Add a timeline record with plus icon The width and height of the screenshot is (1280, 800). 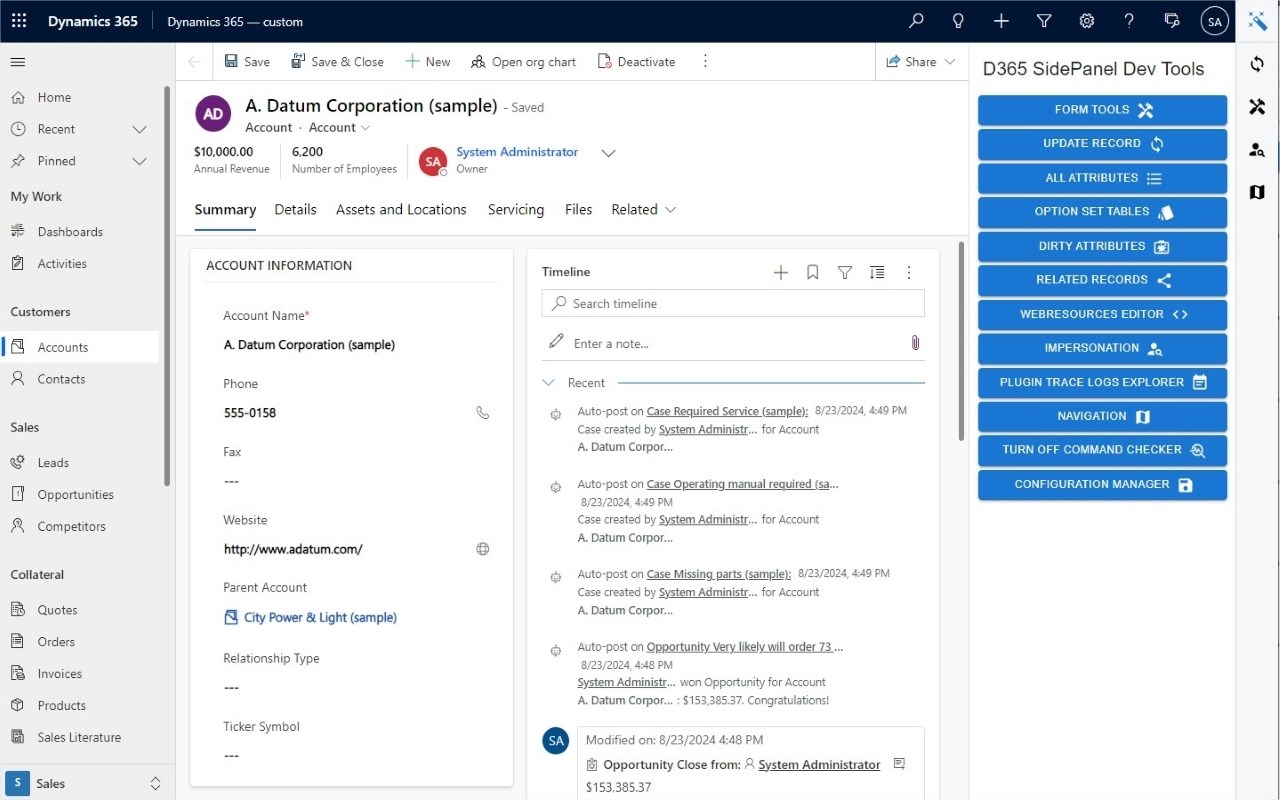tap(781, 272)
